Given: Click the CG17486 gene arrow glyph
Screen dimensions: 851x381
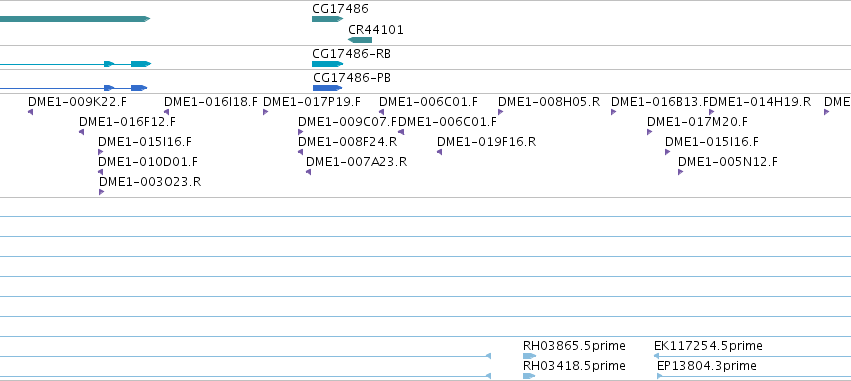Looking at the screenshot, I should click(x=327, y=19).
